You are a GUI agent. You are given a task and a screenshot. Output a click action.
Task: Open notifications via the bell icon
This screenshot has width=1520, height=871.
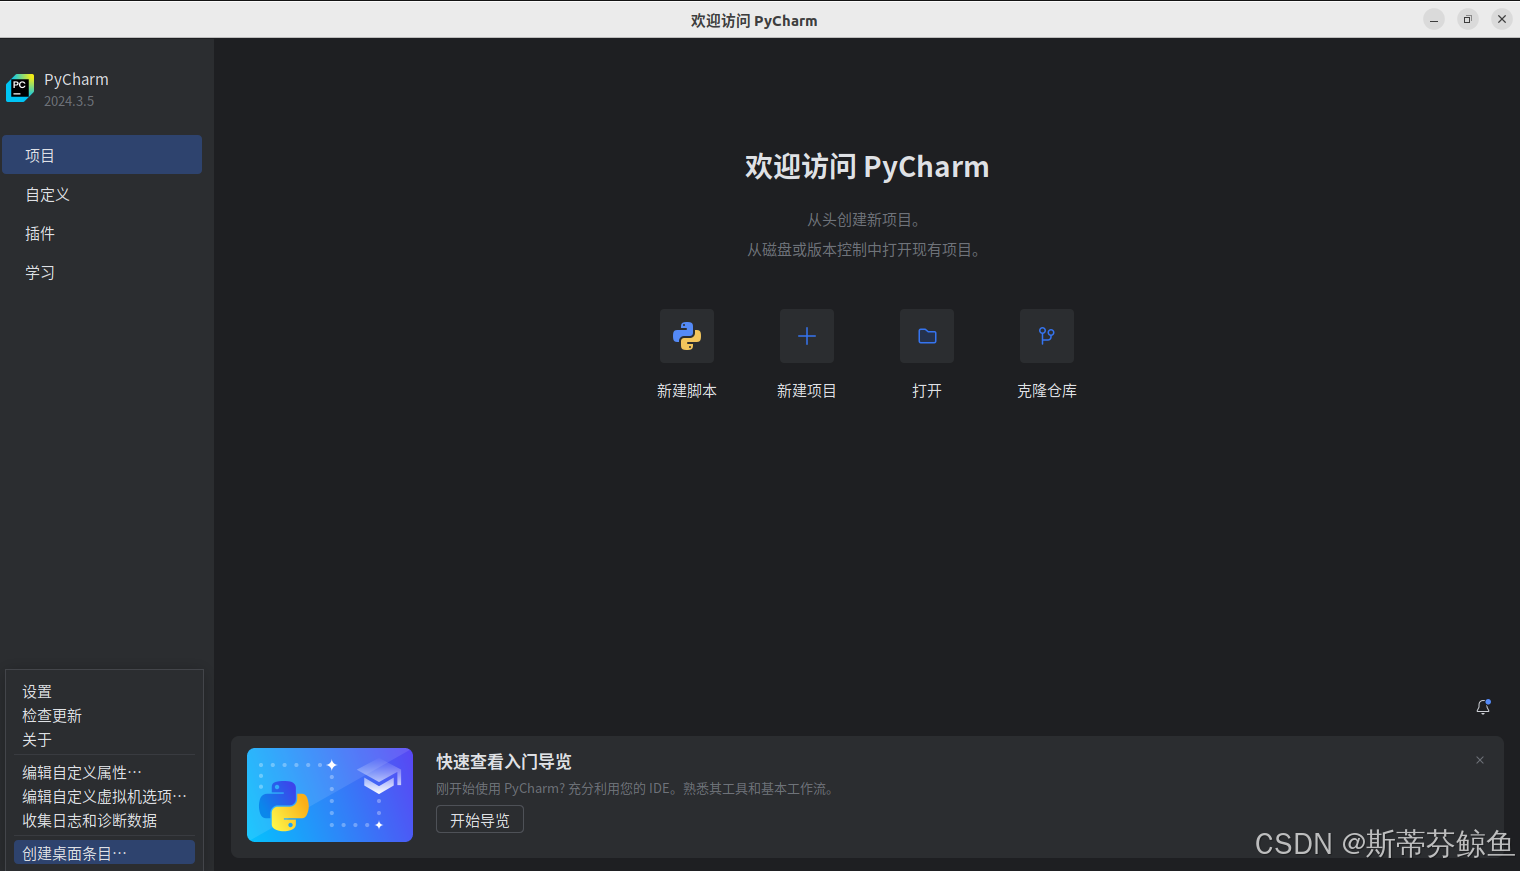click(x=1483, y=707)
